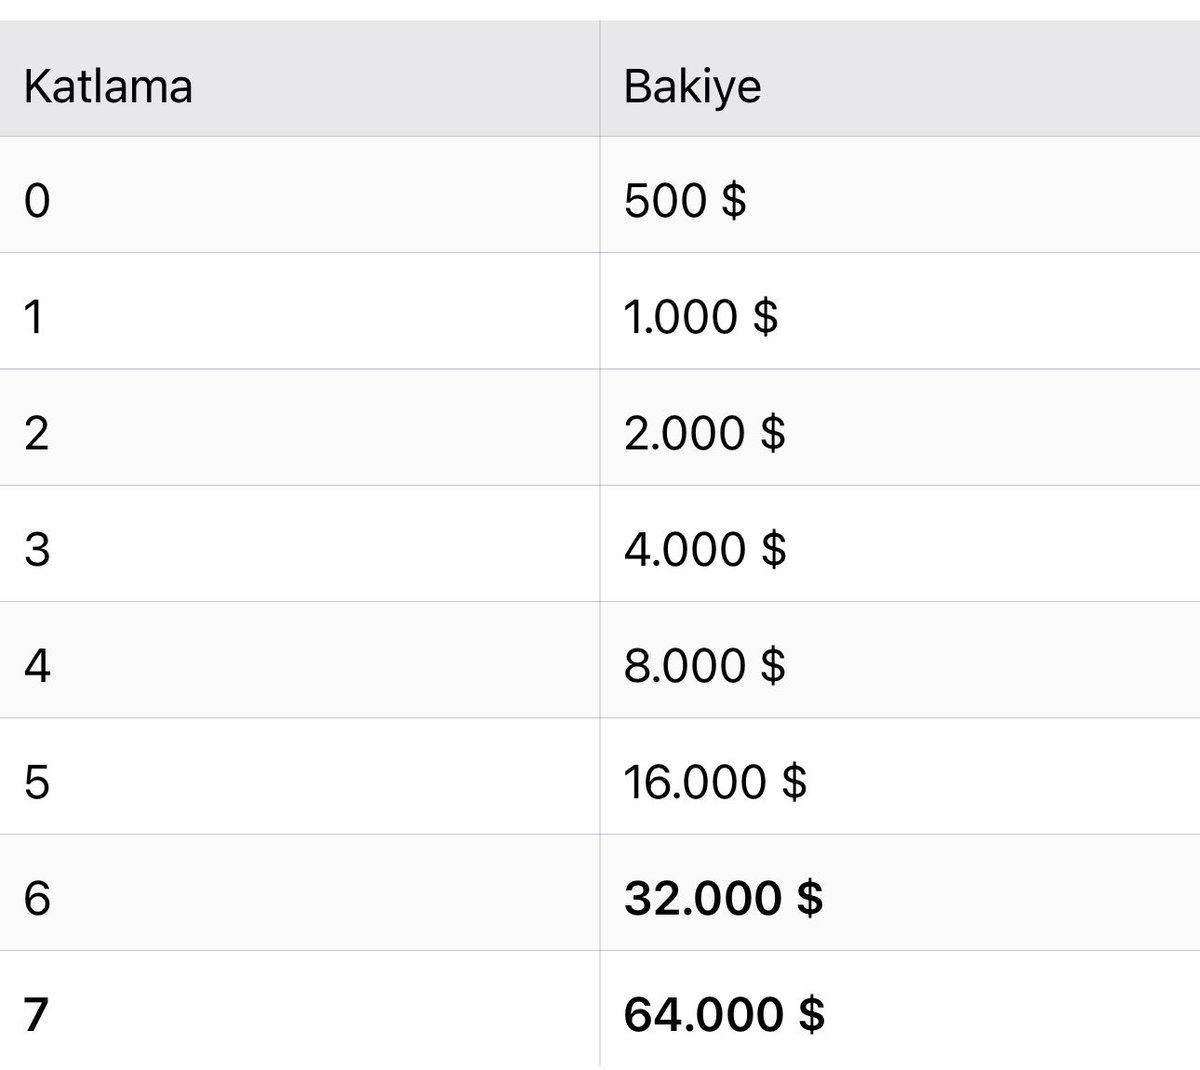Select the bold 32.000 $ cell
Image resolution: width=1200 pixels, height=1070 pixels.
tap(900, 892)
